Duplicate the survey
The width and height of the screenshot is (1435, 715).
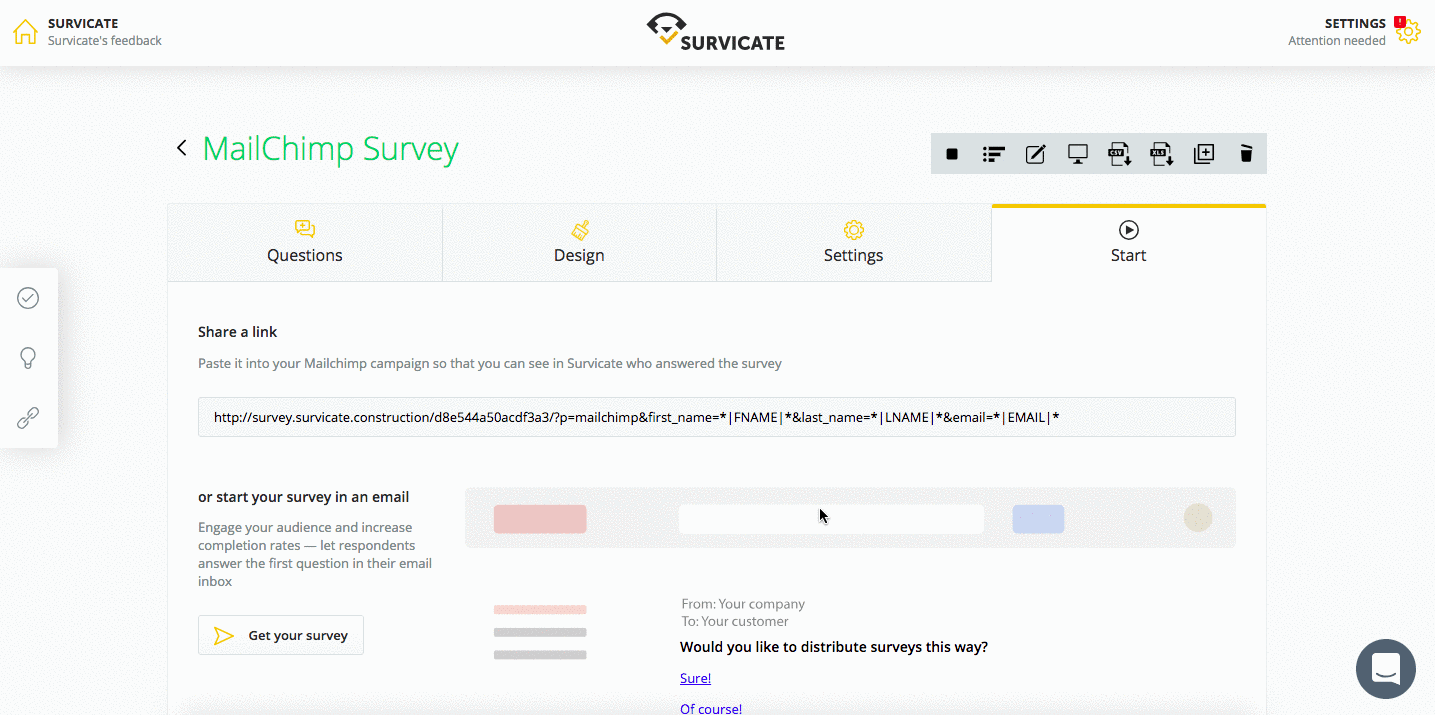1204,154
